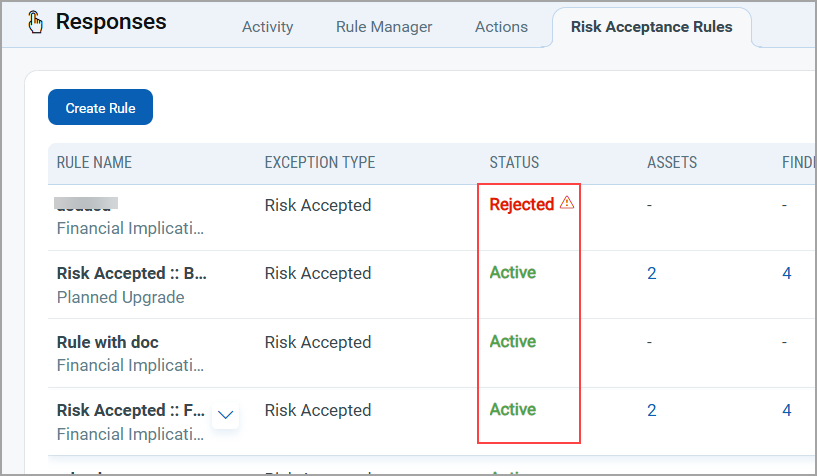This screenshot has height=476, width=817.
Task: Click findings count in the last visible row
Action: pos(787,410)
